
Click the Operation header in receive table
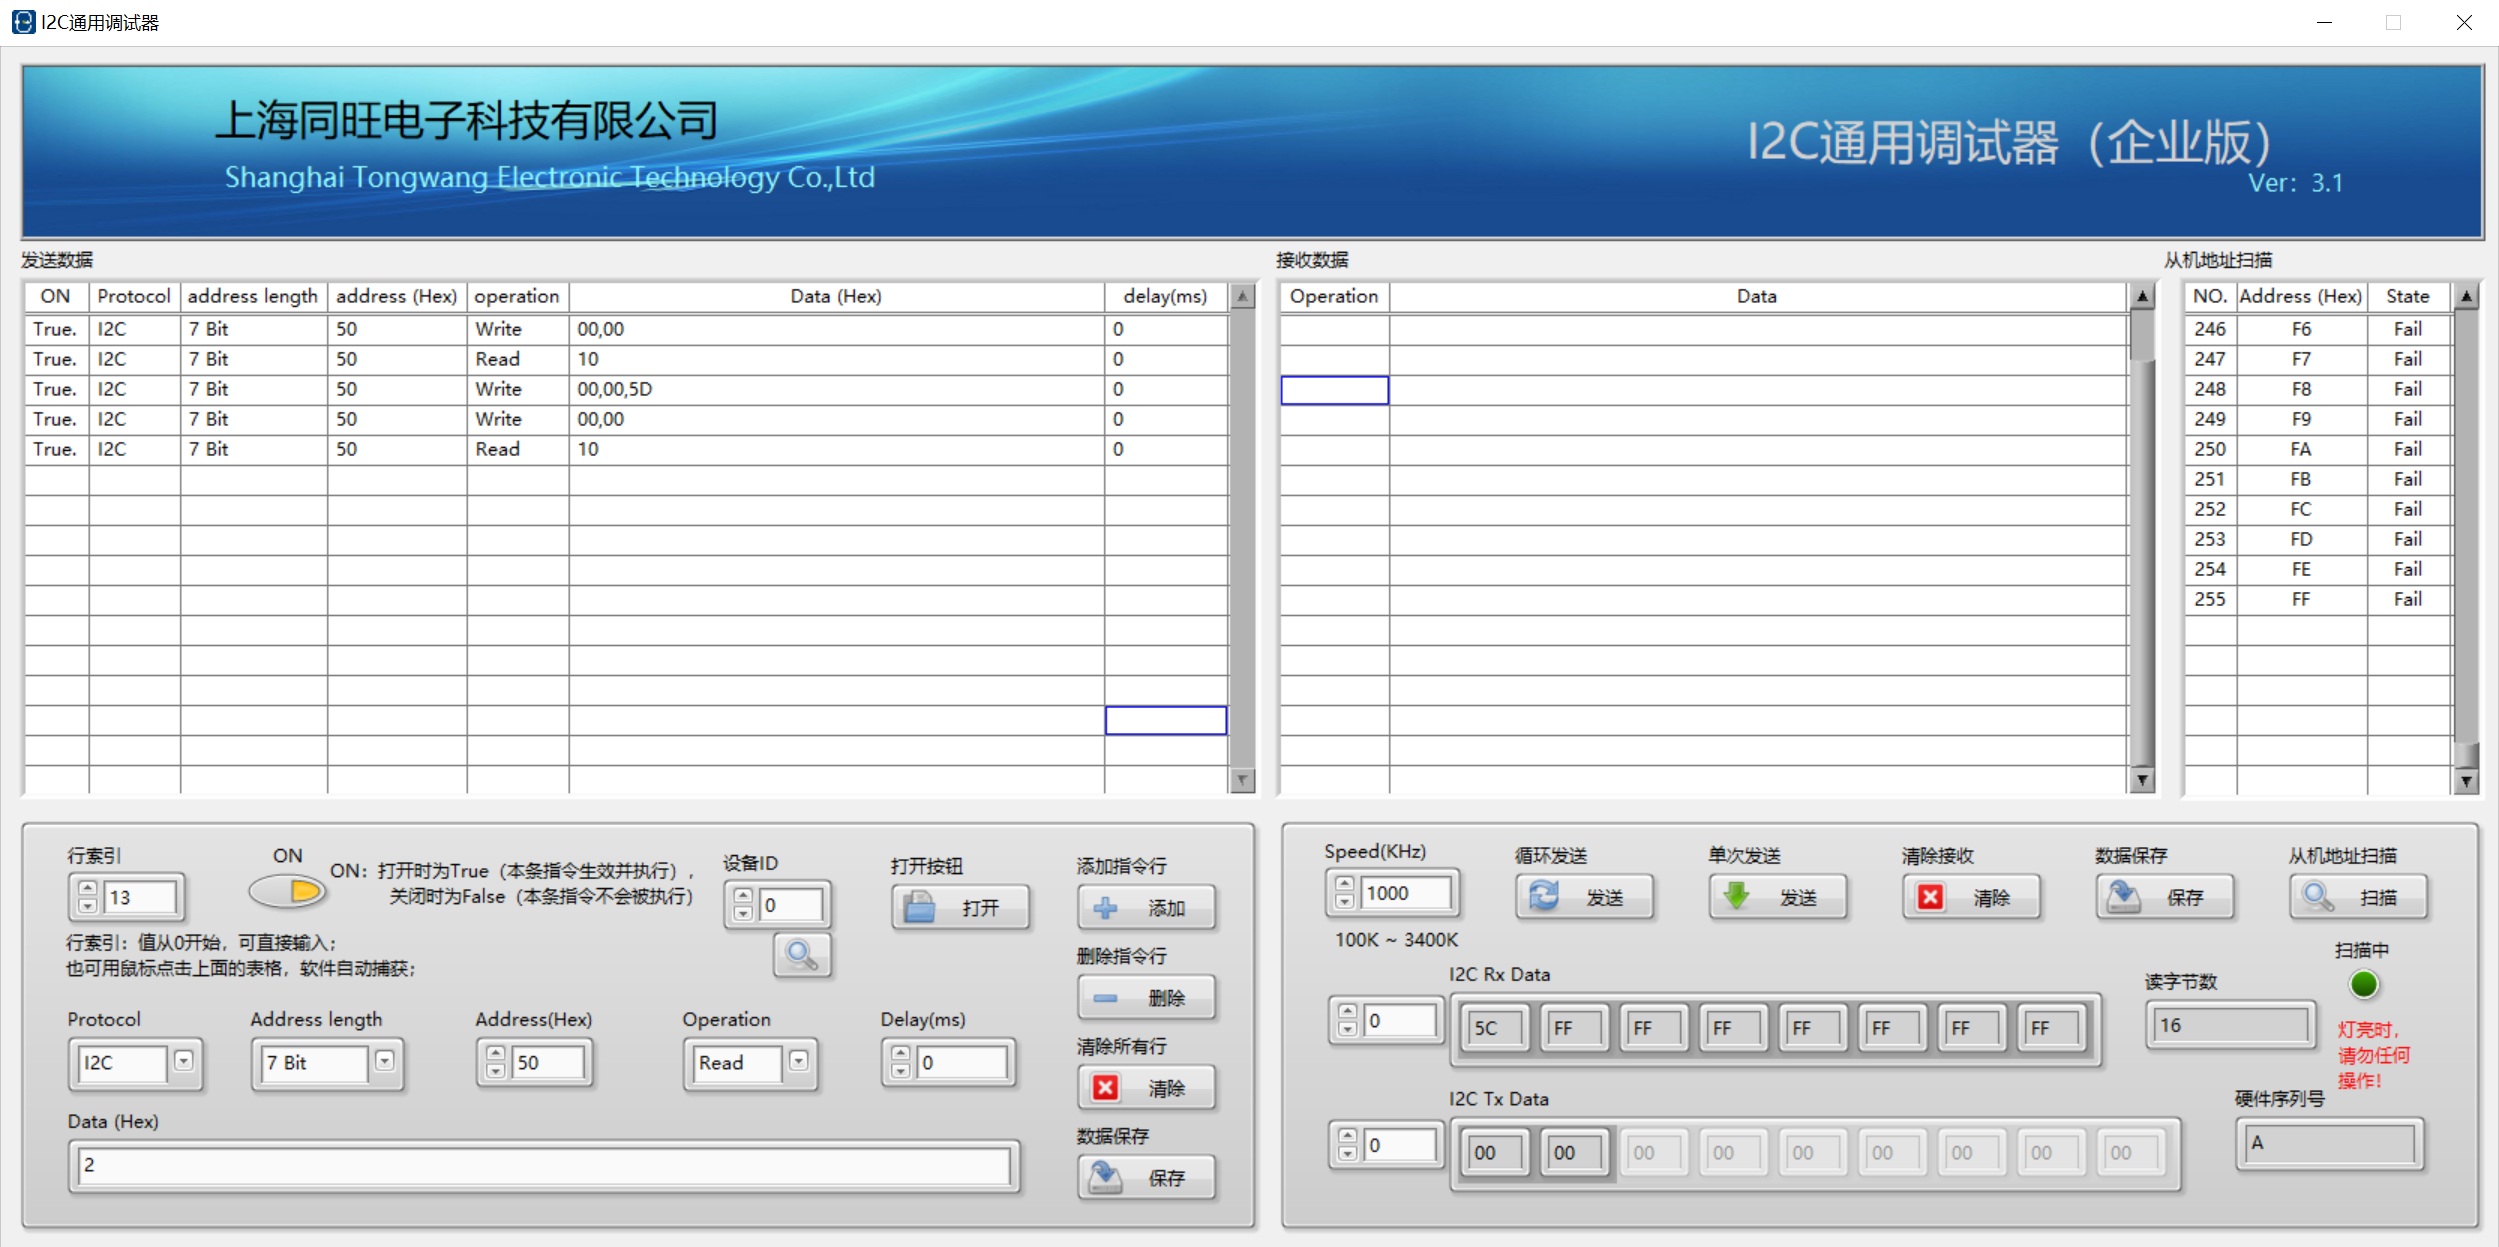[x=1334, y=296]
